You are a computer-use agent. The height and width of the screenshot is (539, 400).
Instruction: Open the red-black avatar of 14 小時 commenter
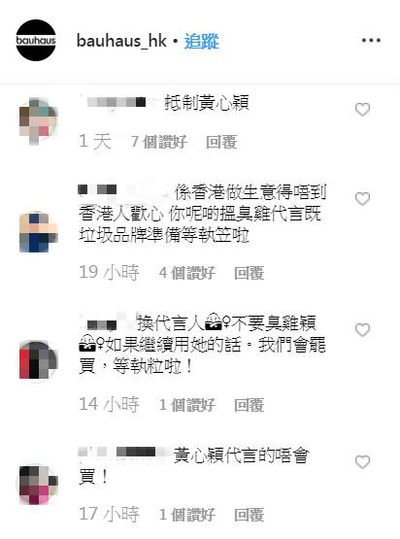coord(38,360)
